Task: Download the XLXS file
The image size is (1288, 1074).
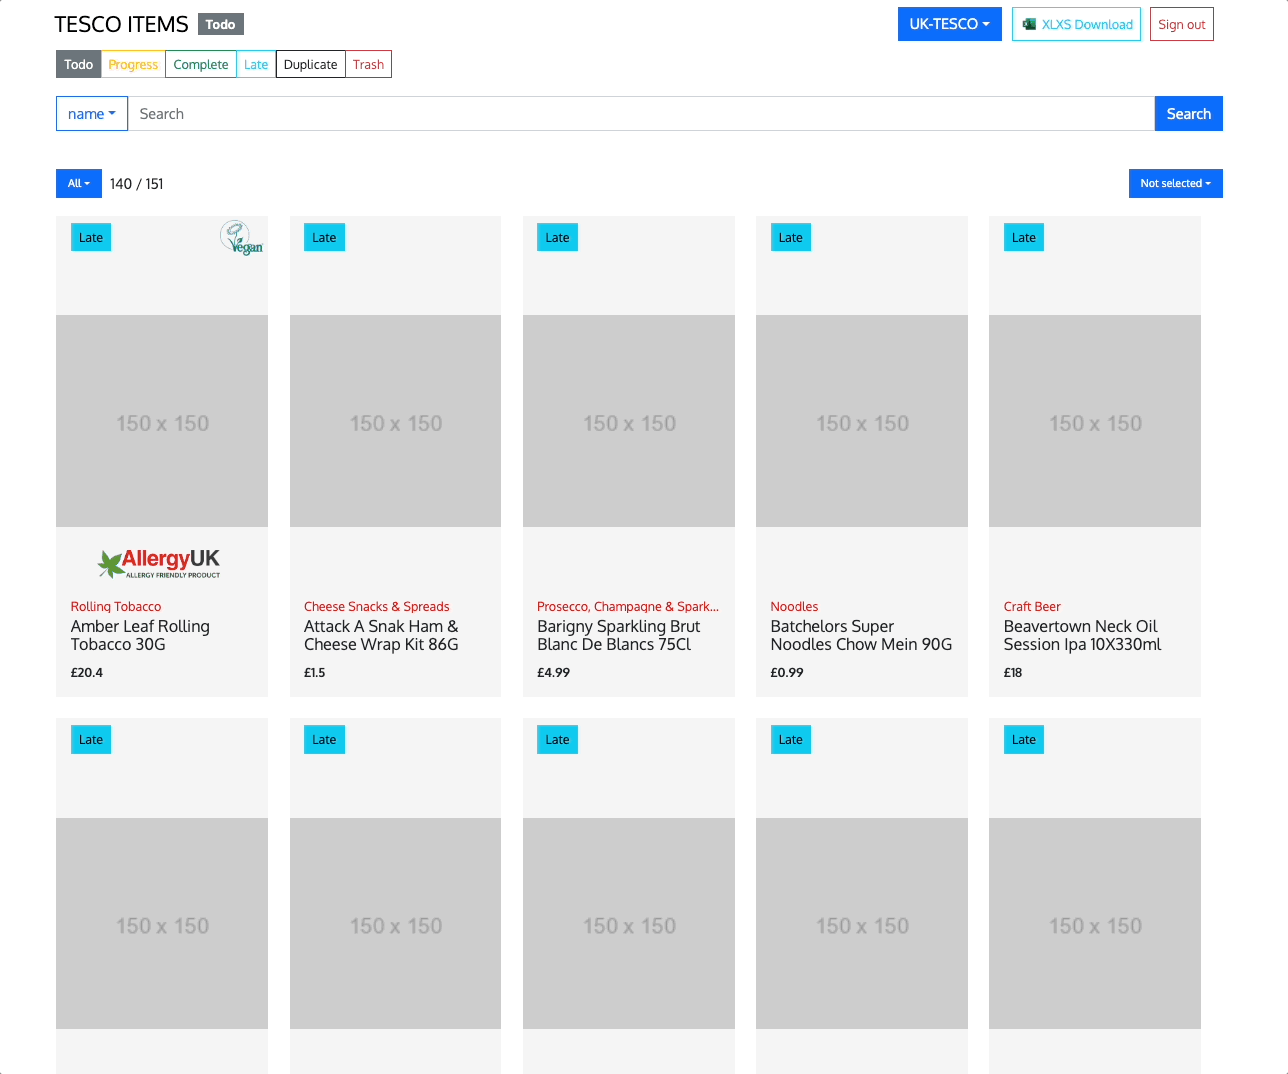Action: pos(1076,24)
